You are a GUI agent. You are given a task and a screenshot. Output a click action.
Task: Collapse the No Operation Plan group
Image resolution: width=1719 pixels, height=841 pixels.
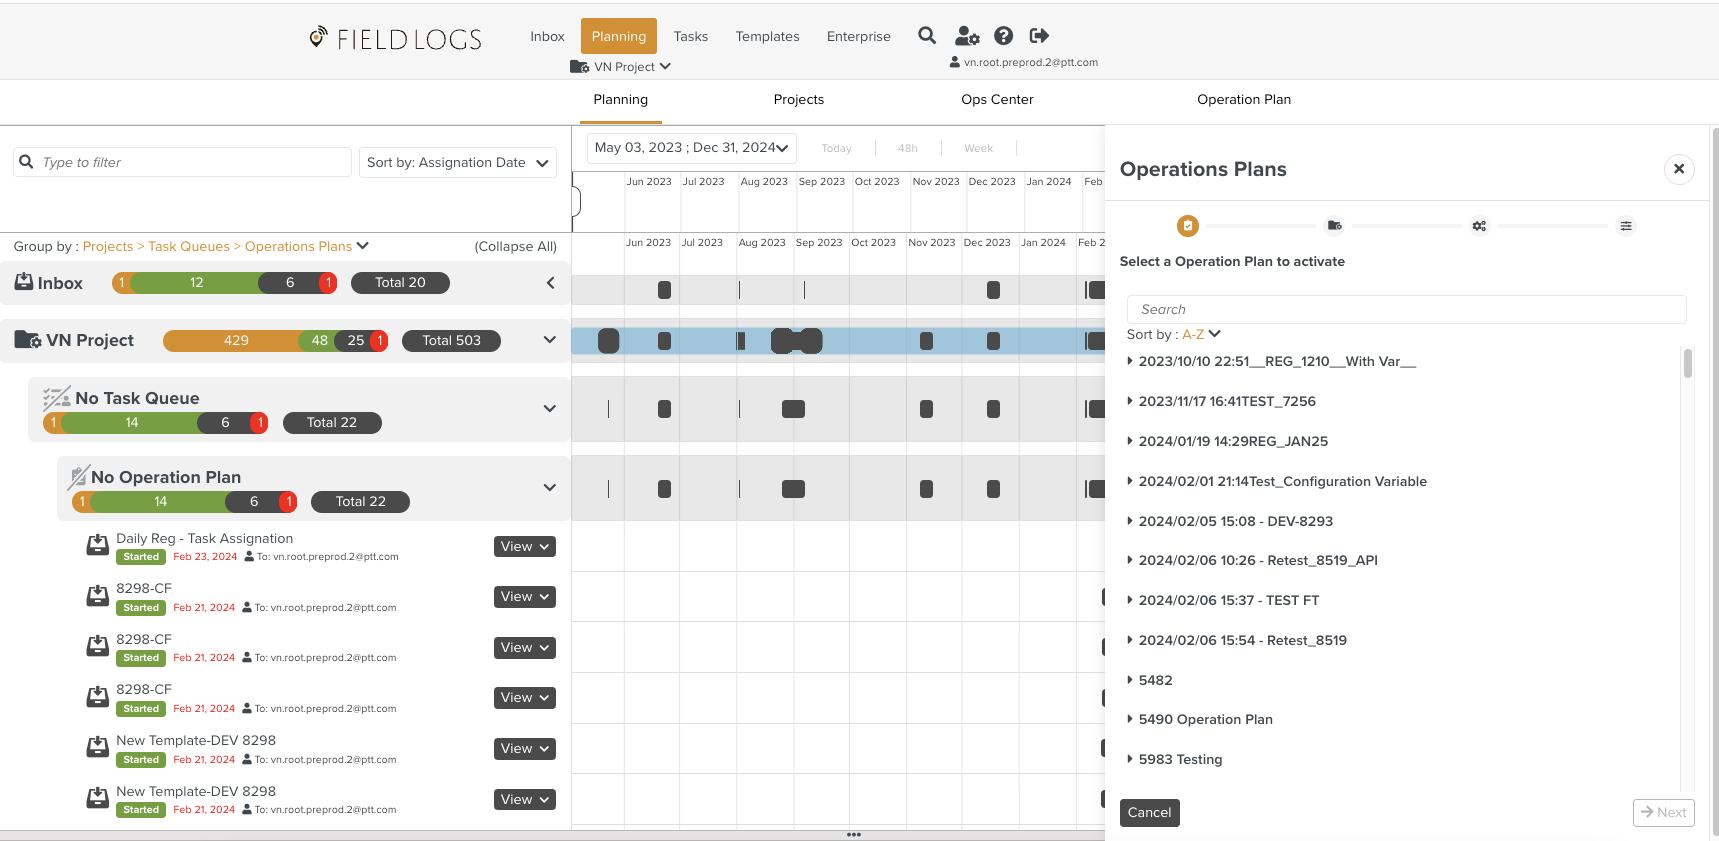(x=549, y=487)
